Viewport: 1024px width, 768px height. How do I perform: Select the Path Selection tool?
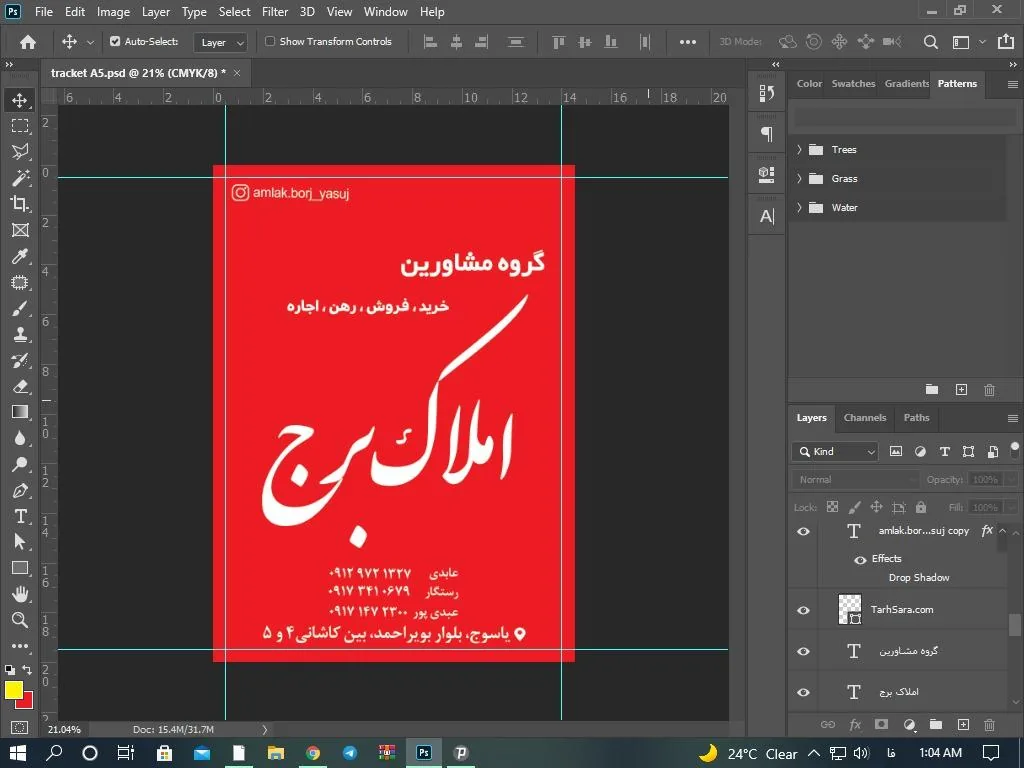20,542
